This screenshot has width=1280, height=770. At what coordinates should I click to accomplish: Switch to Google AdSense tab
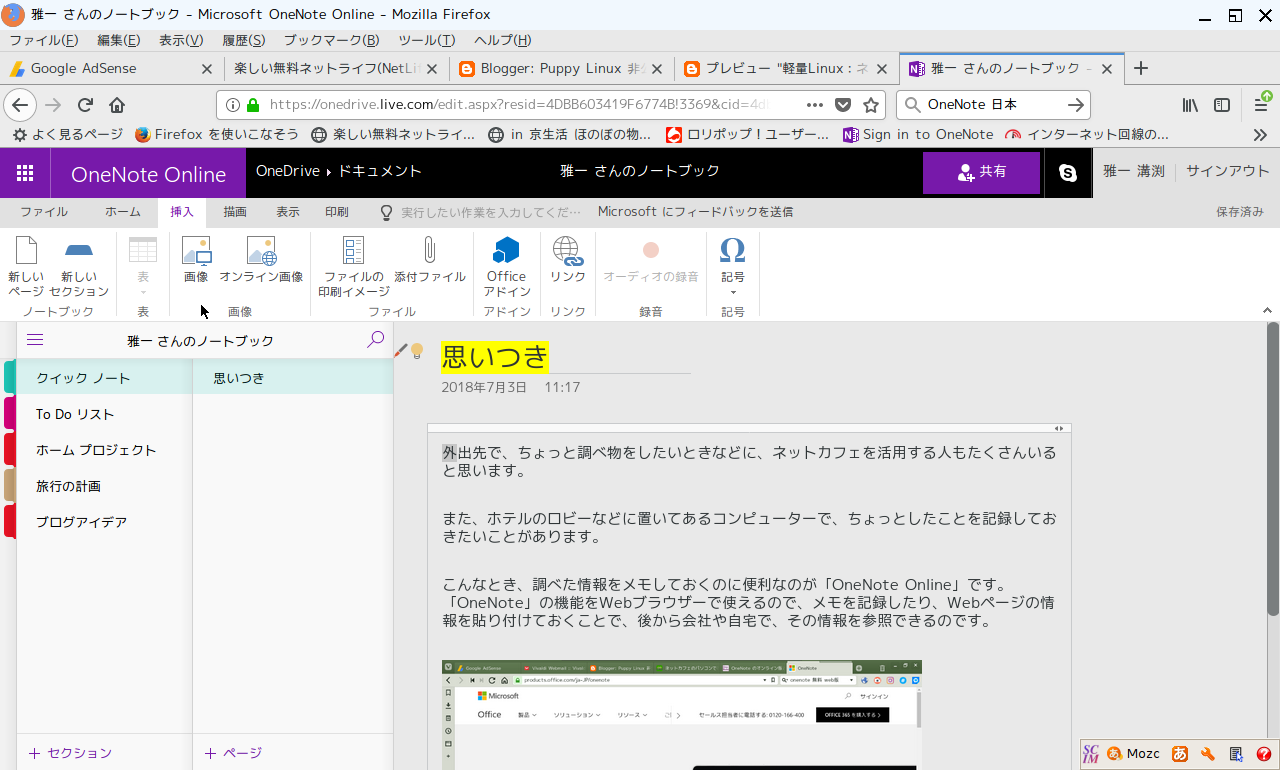coord(110,69)
